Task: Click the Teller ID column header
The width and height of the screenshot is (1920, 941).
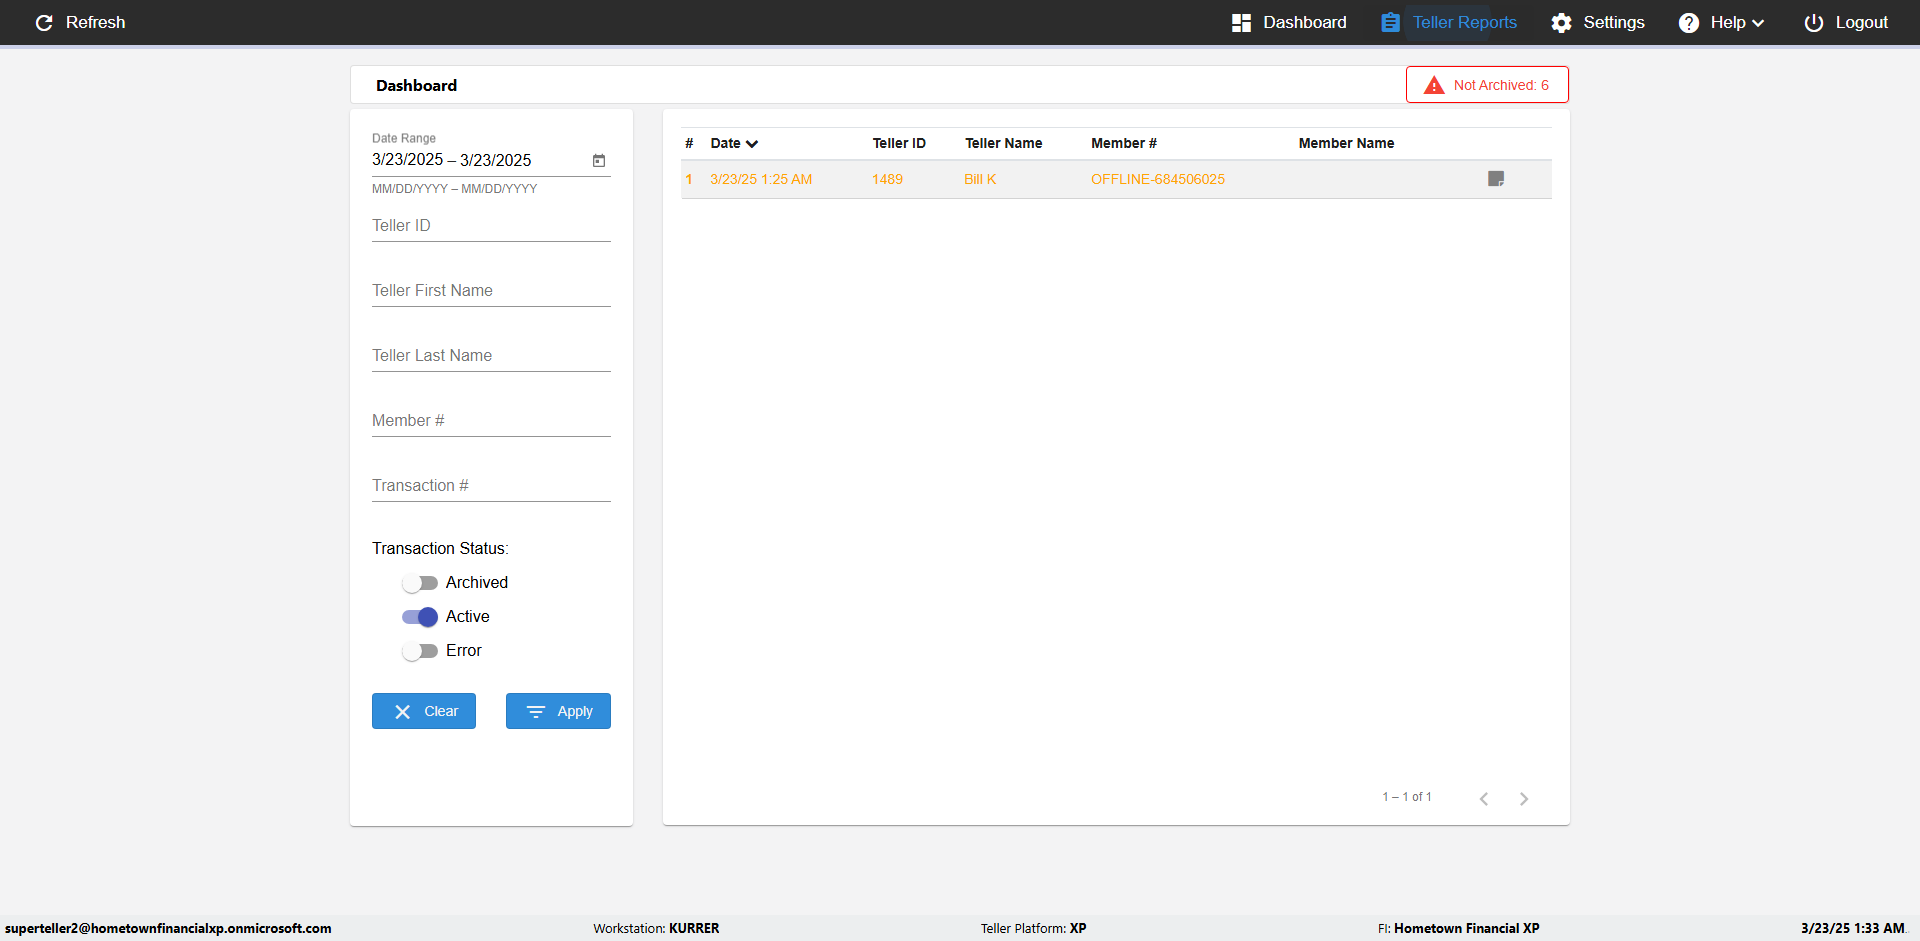Action: [899, 143]
